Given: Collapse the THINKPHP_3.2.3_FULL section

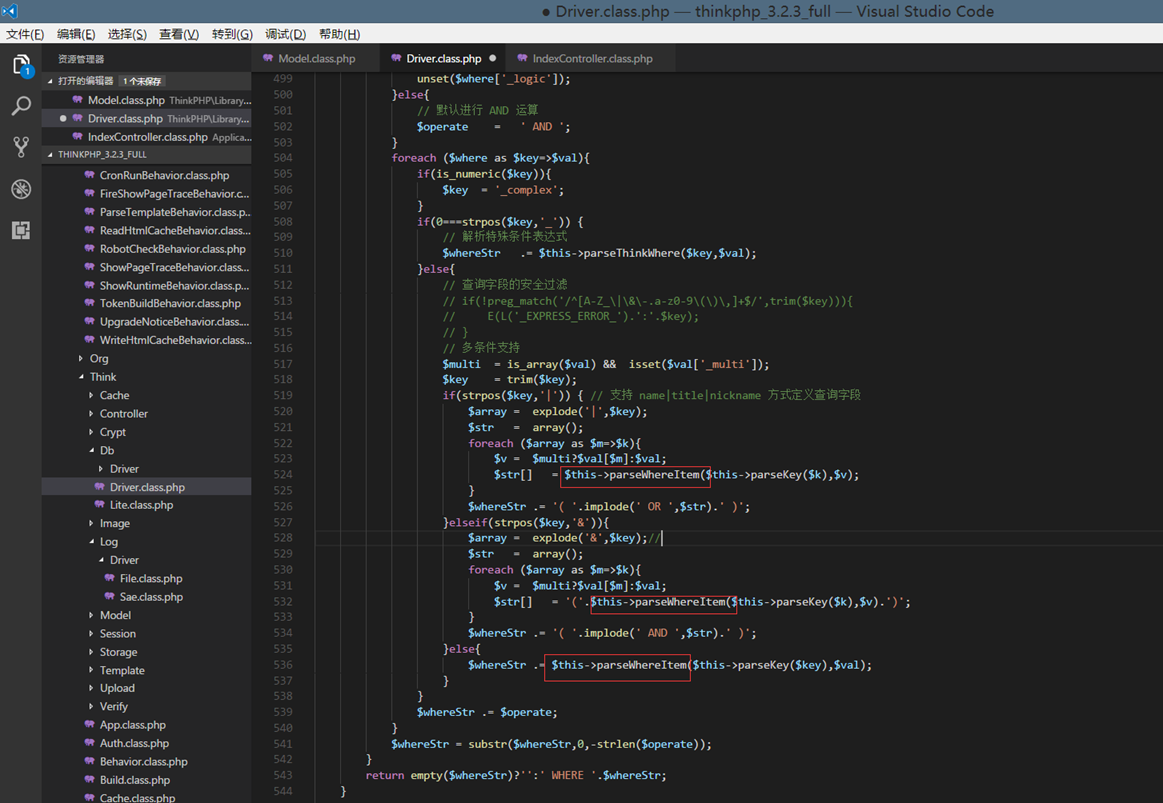Looking at the screenshot, I should (x=50, y=154).
